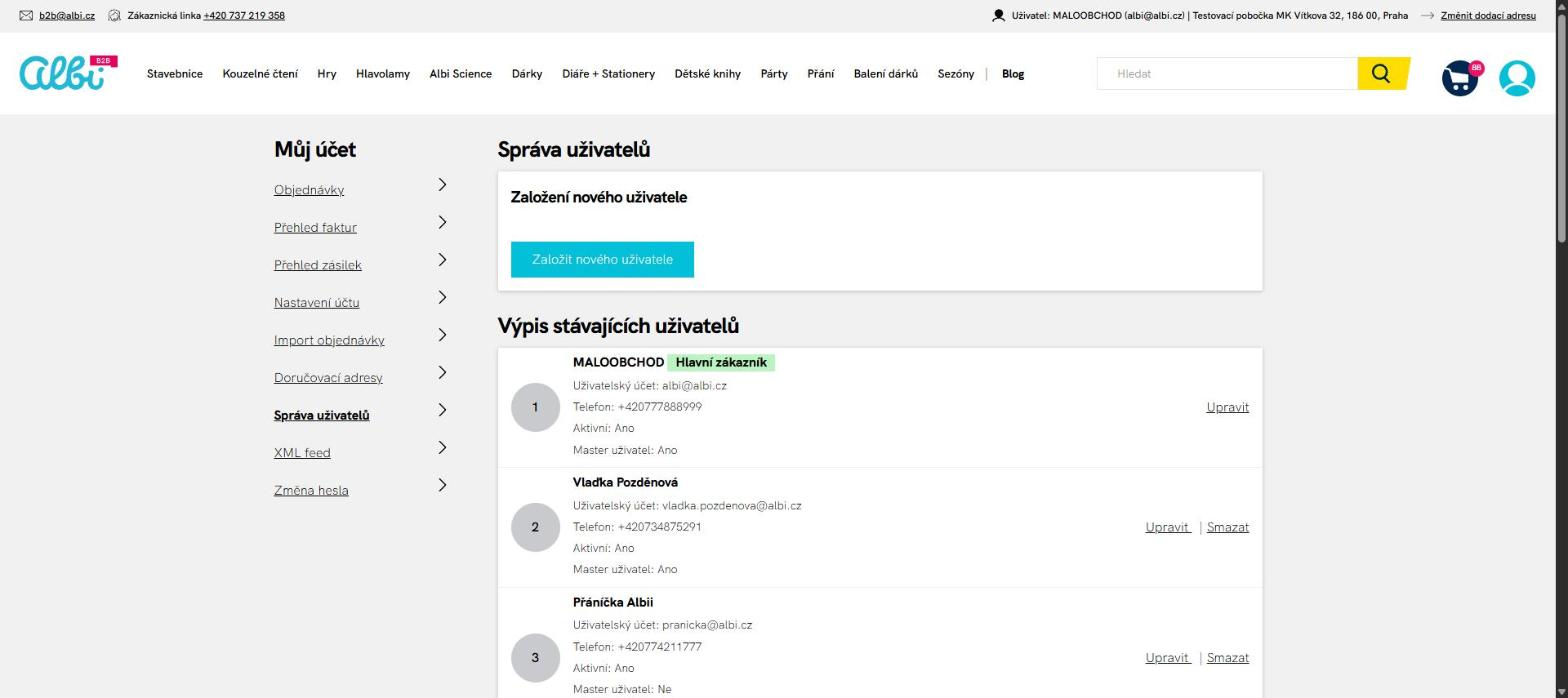Click the Albi B2B logo
The width and height of the screenshot is (1568, 698).
(x=68, y=73)
